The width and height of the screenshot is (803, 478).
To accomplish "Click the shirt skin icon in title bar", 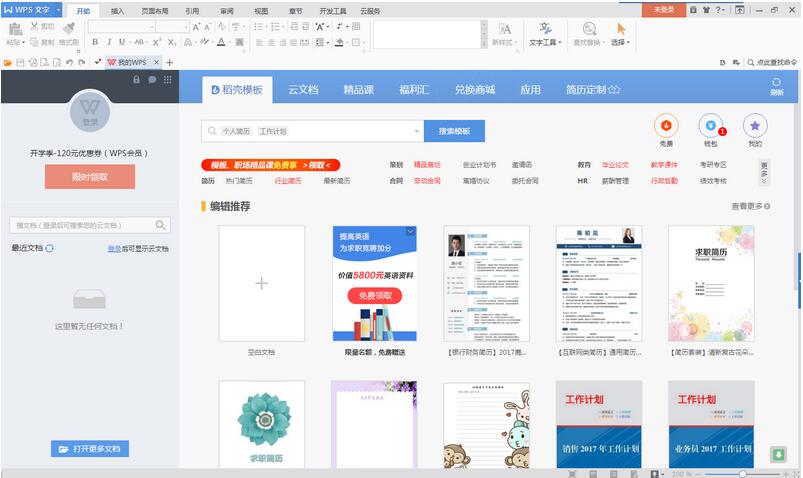I will [x=706, y=10].
